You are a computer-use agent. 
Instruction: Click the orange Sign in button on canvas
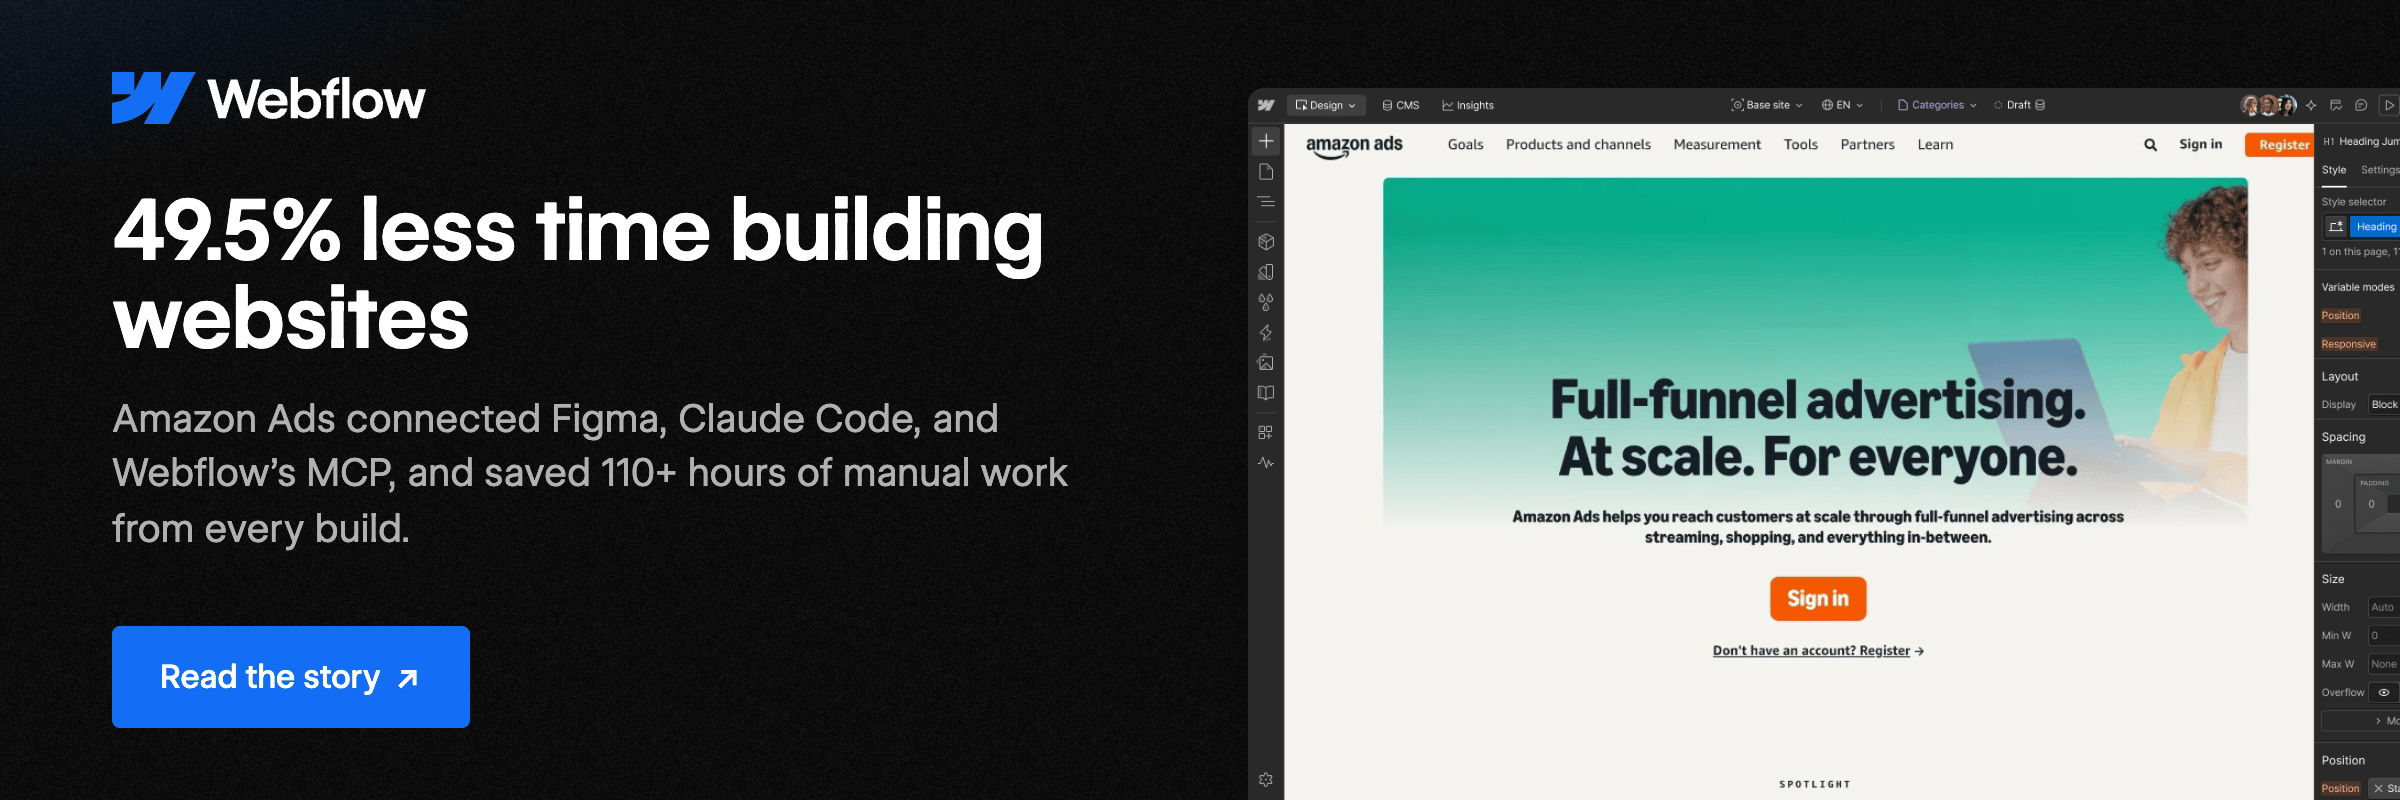coord(1818,599)
